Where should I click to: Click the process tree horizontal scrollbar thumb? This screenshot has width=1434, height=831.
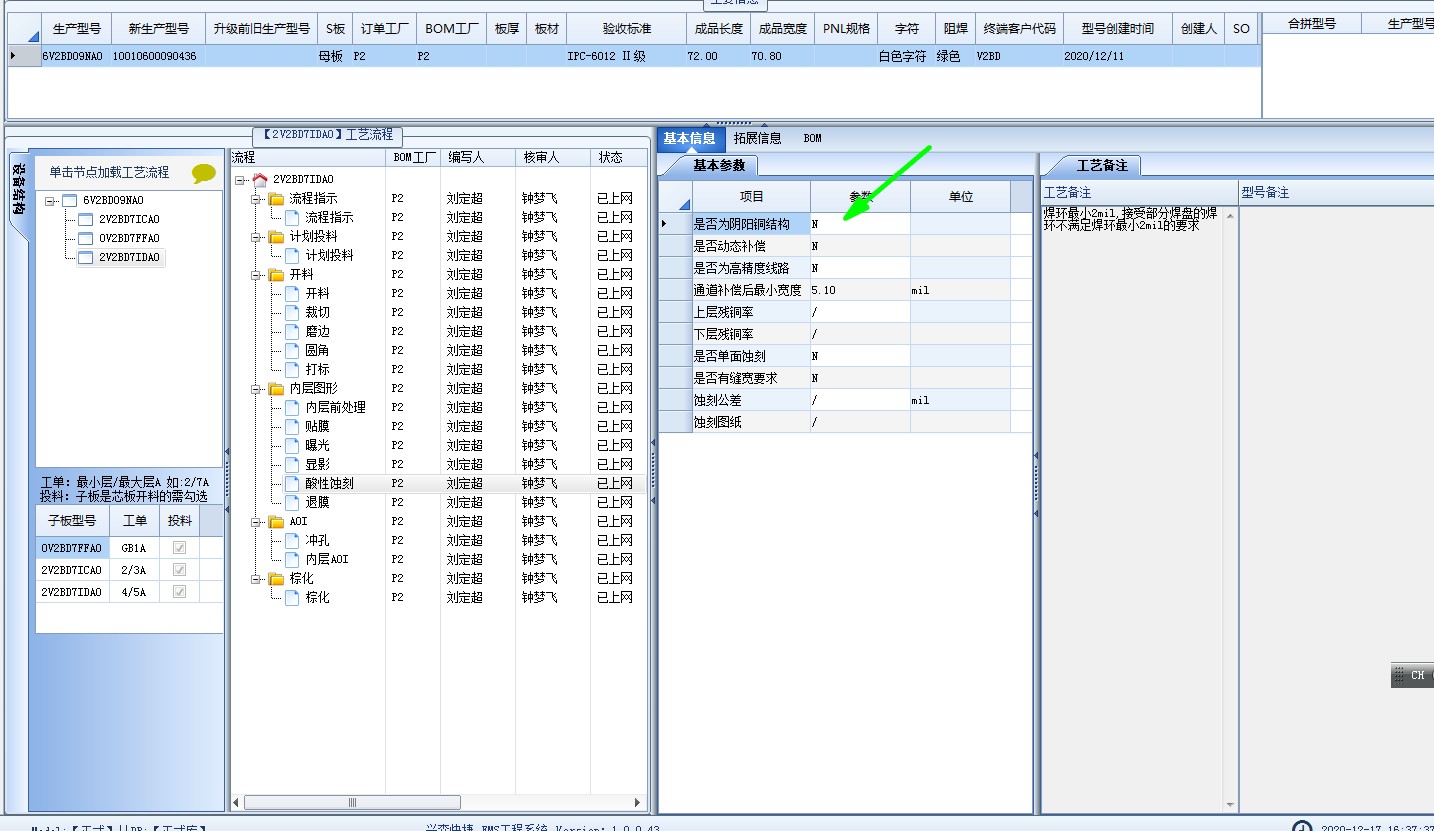tap(352, 803)
